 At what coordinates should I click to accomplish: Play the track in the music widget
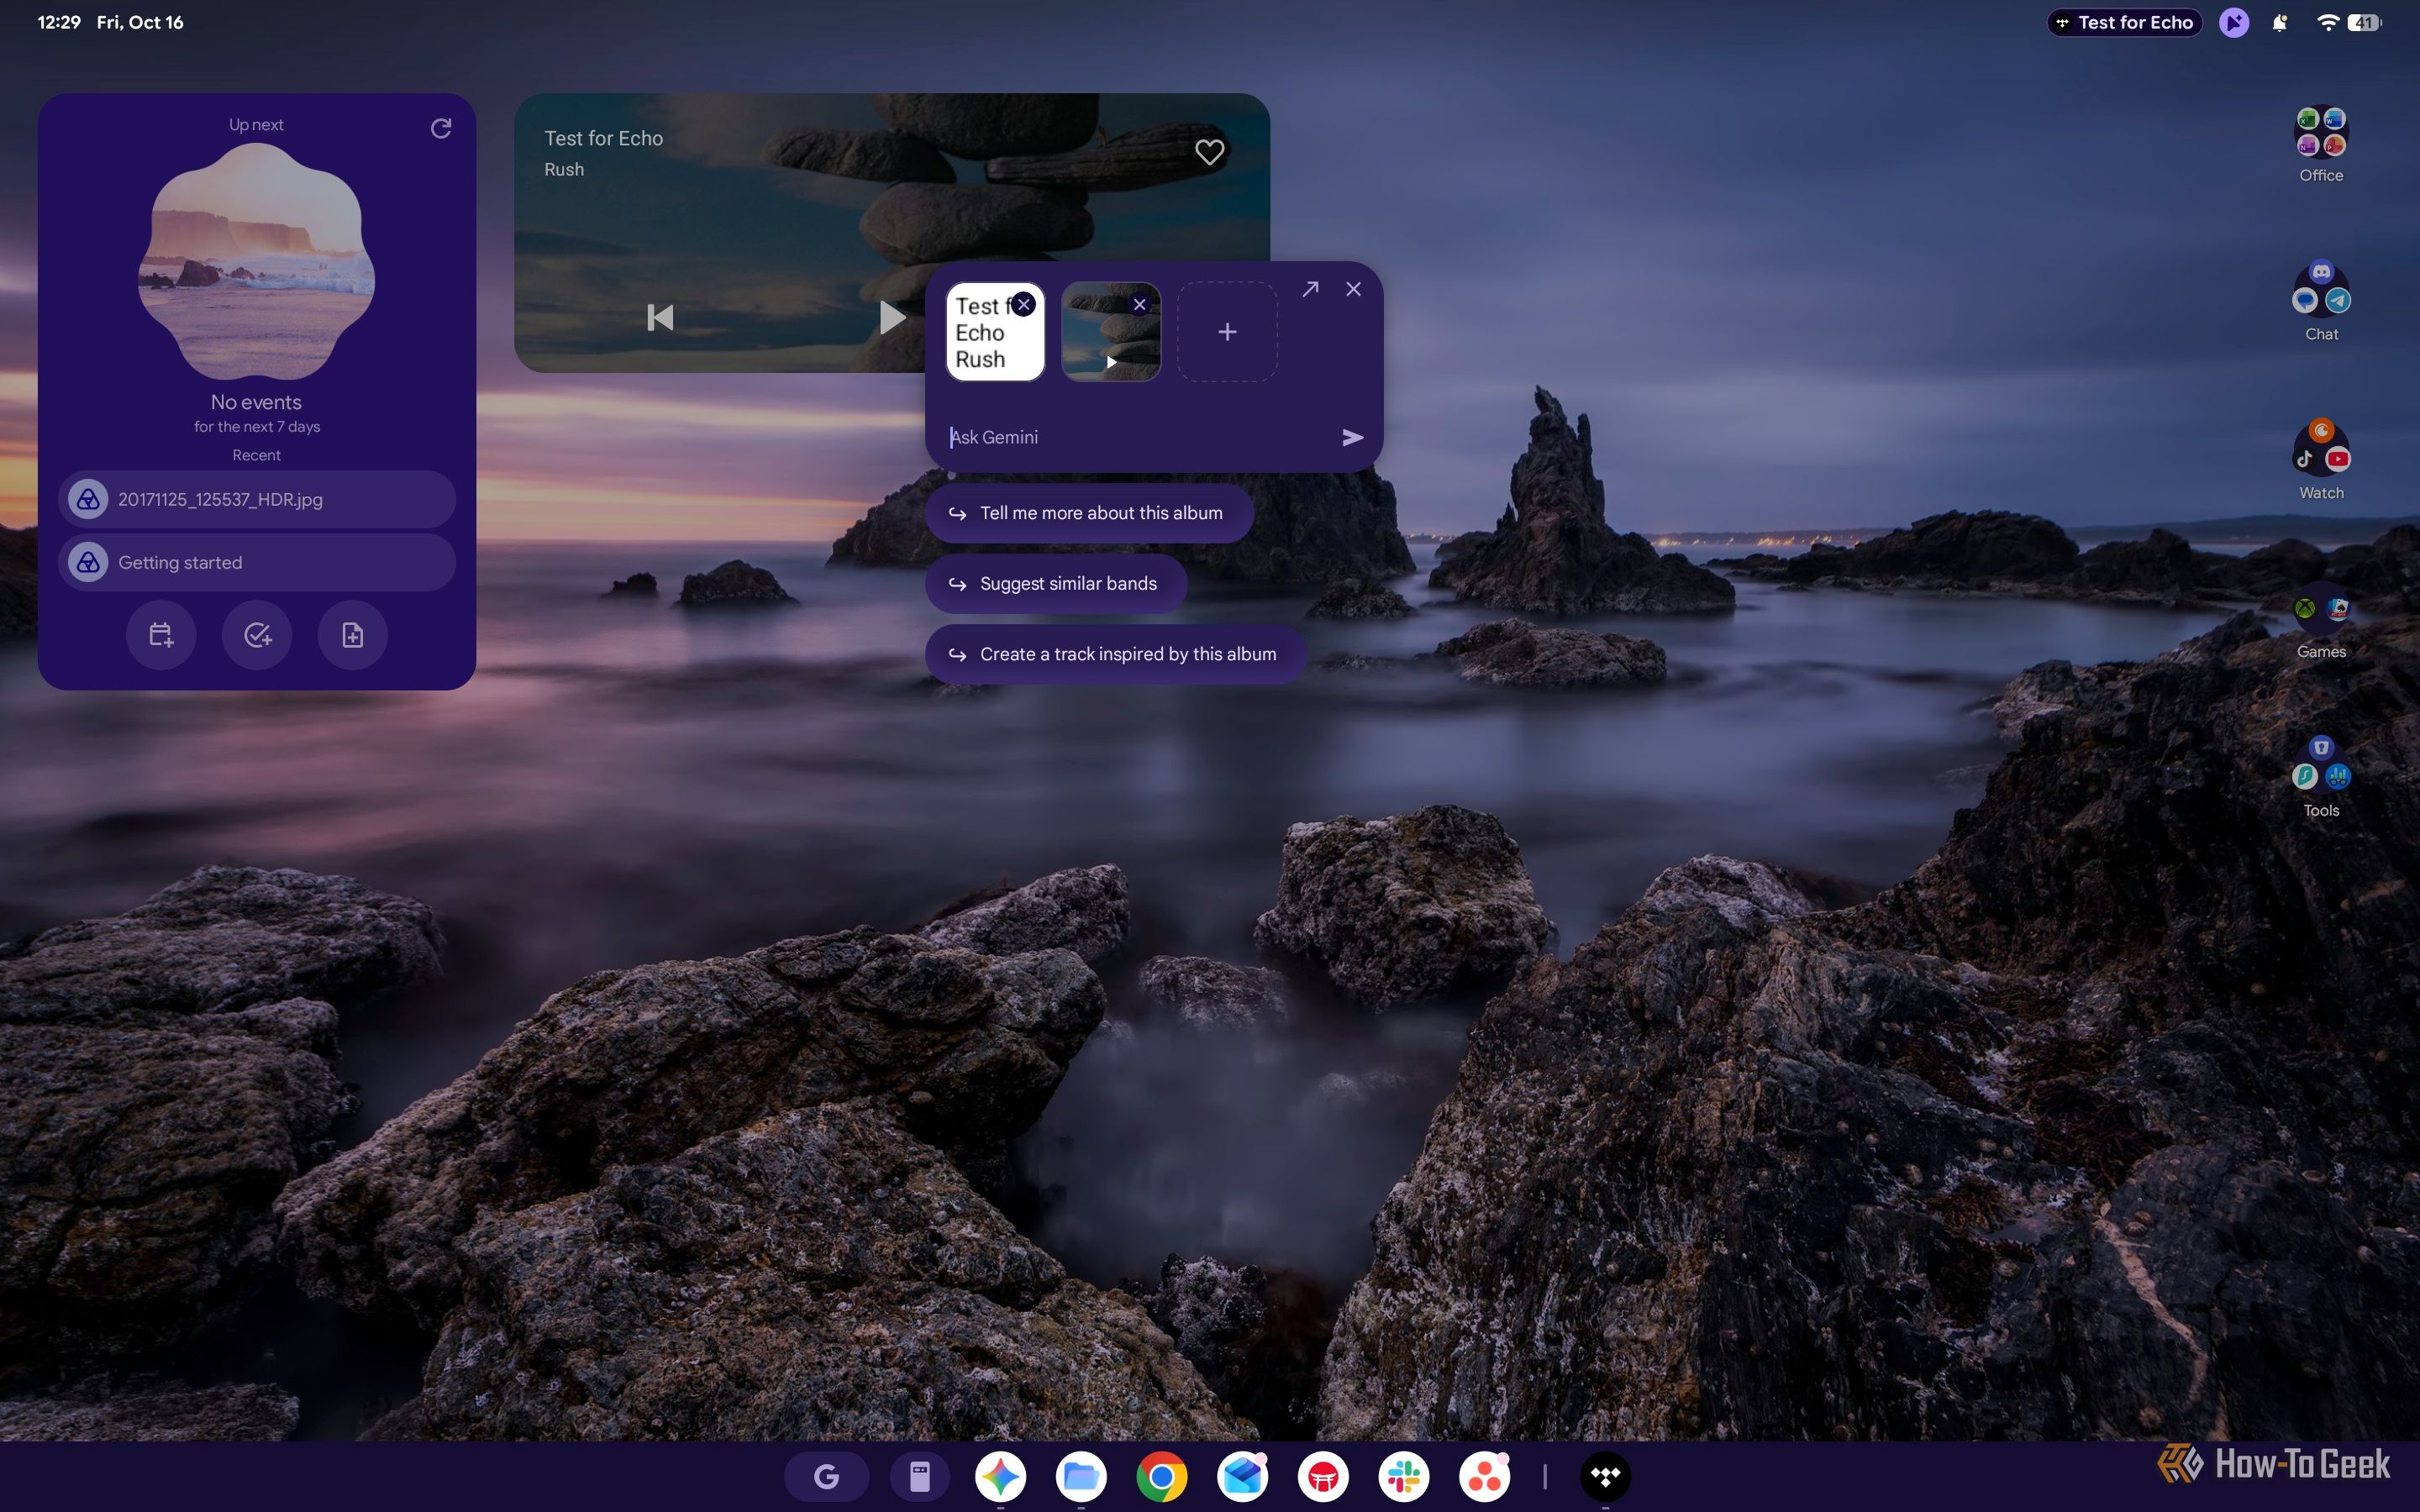[x=892, y=318]
